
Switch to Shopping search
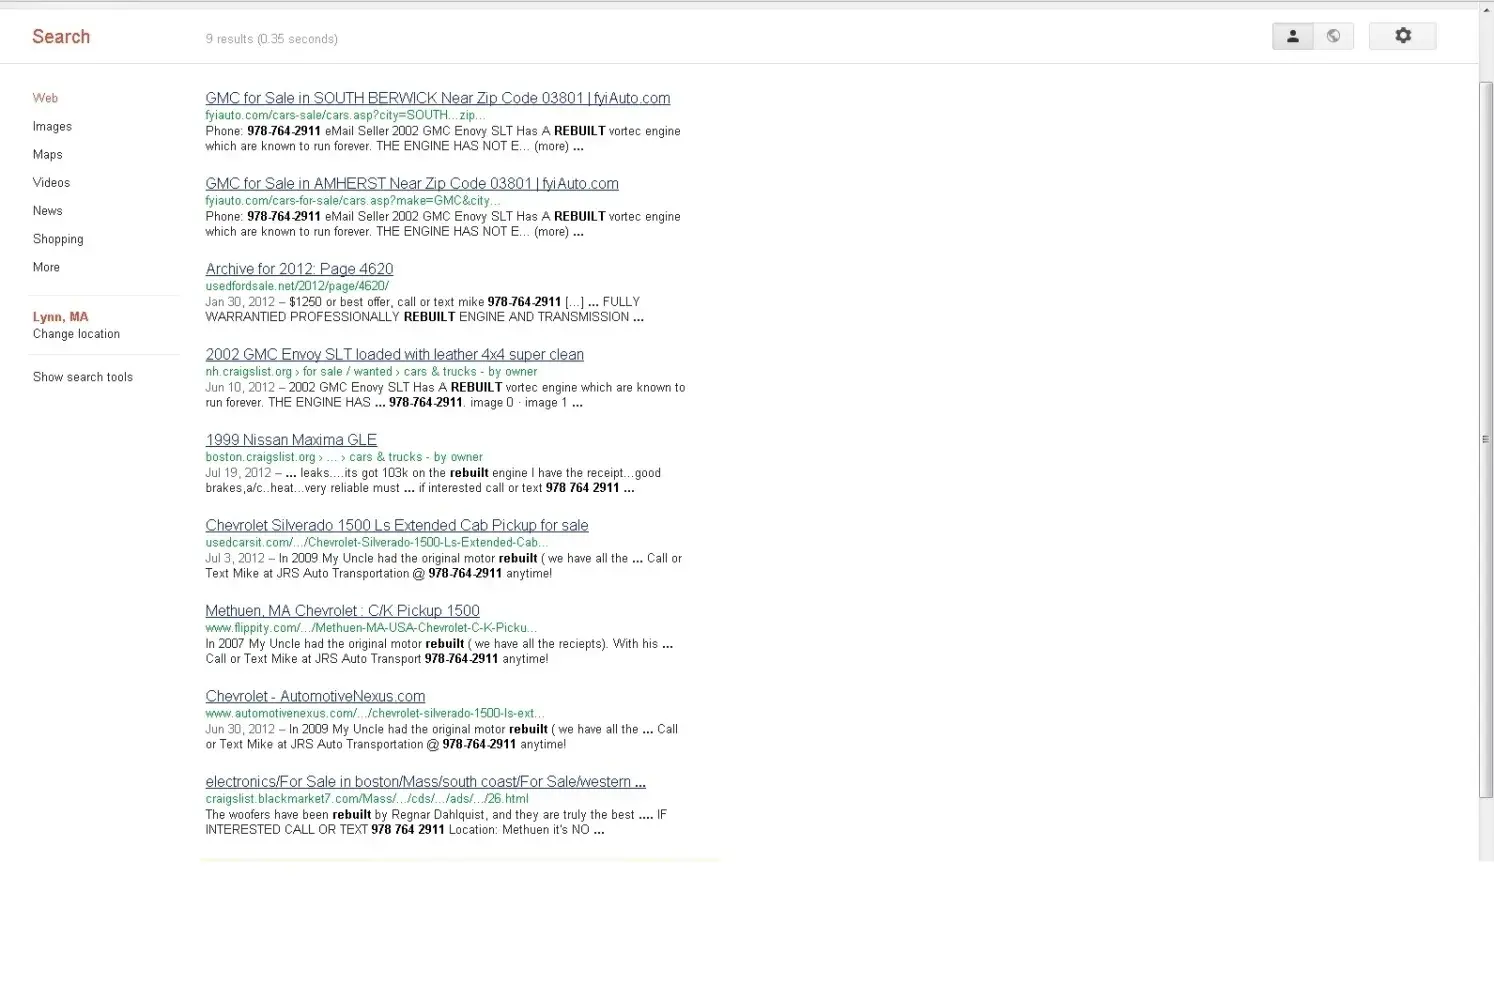(58, 239)
